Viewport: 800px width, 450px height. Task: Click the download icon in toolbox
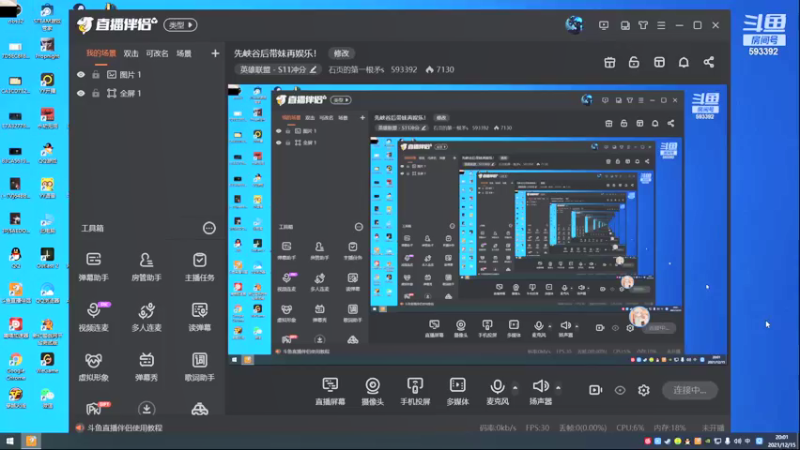[146, 408]
